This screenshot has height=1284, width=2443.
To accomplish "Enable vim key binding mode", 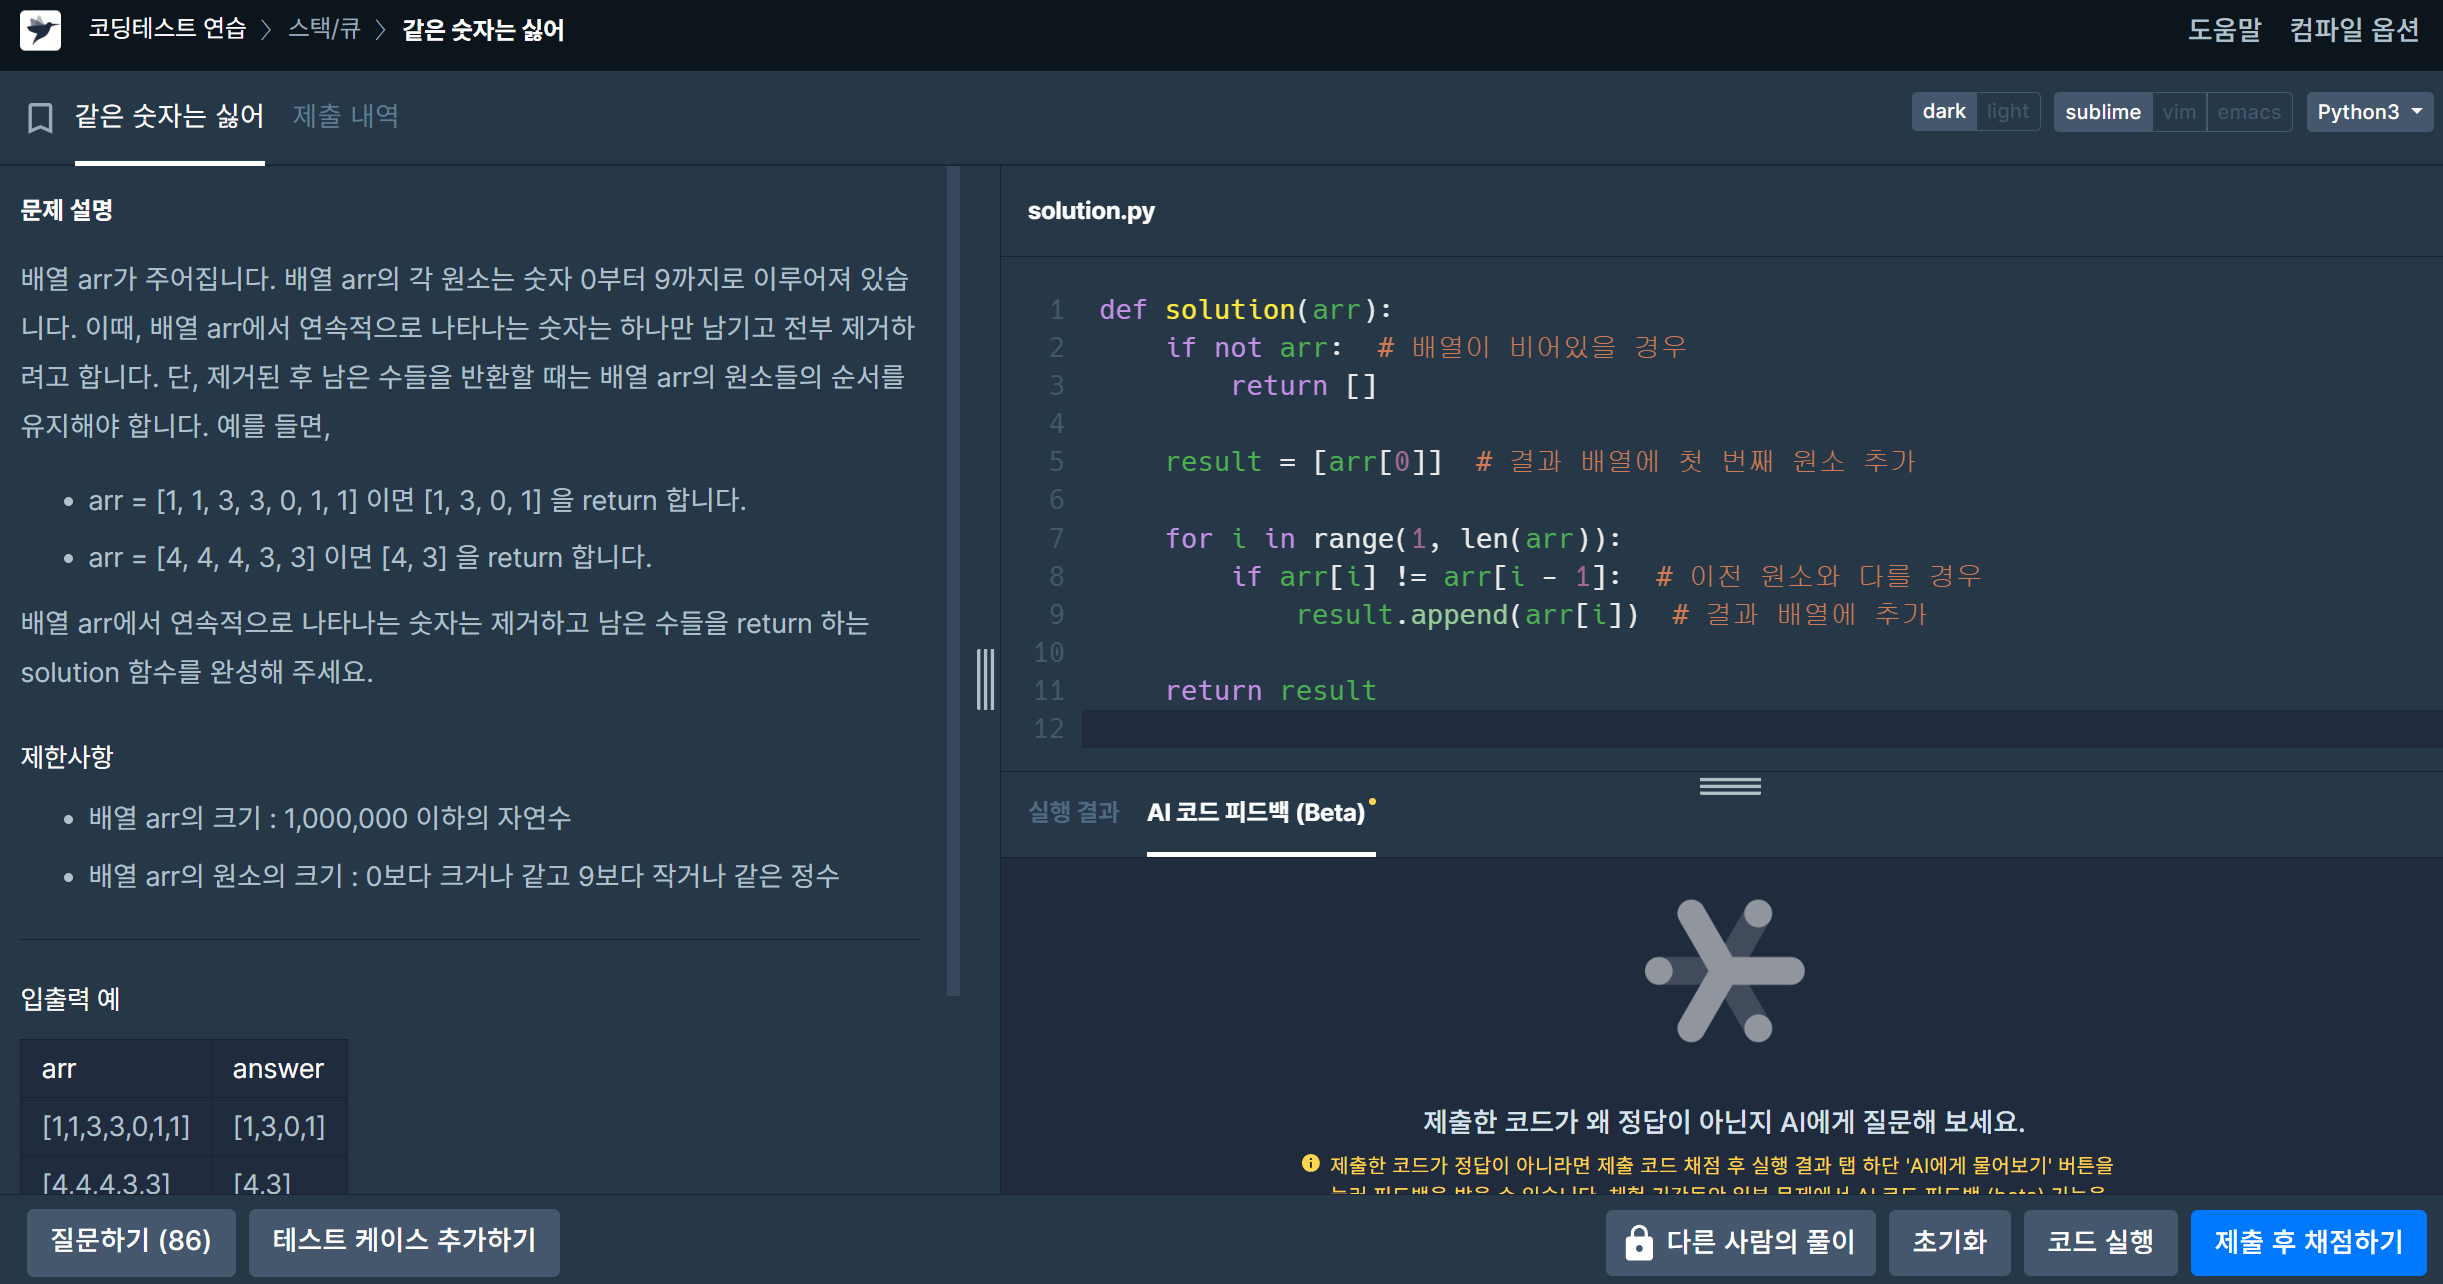I will coord(2178,112).
